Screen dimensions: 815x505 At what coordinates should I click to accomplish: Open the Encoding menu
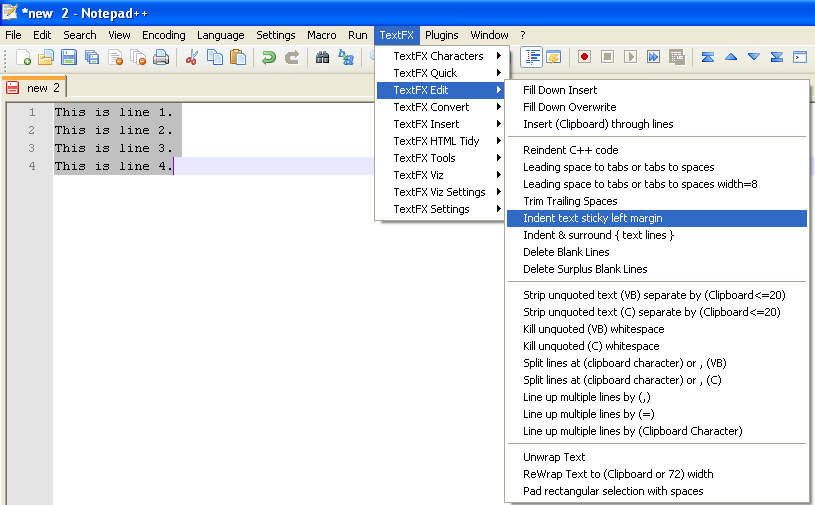pos(164,35)
